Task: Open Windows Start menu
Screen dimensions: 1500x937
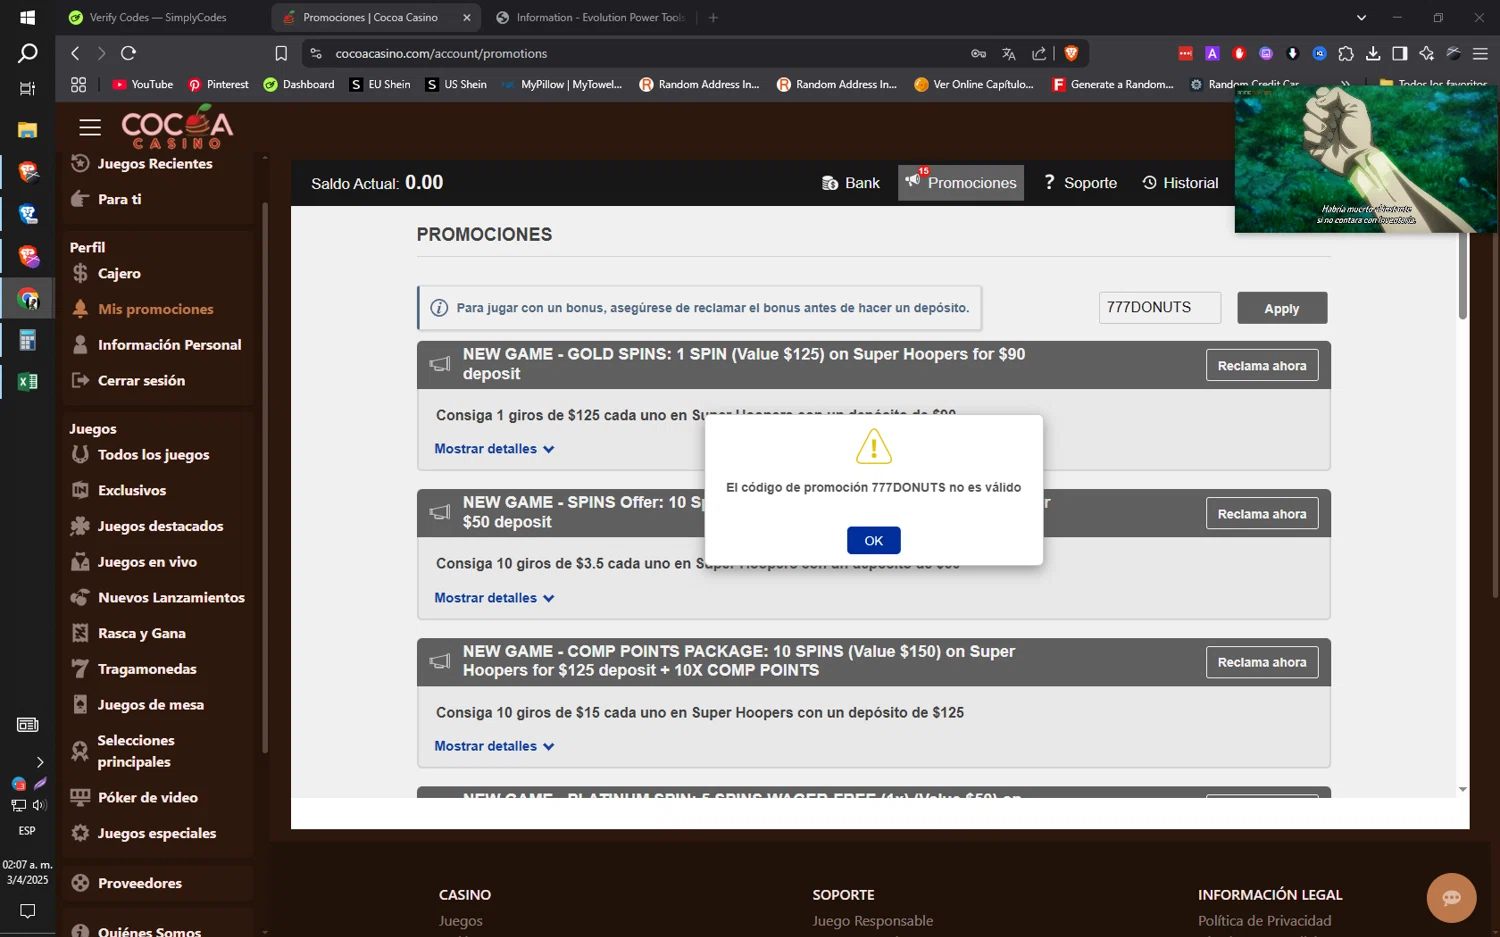Action: click(x=27, y=18)
